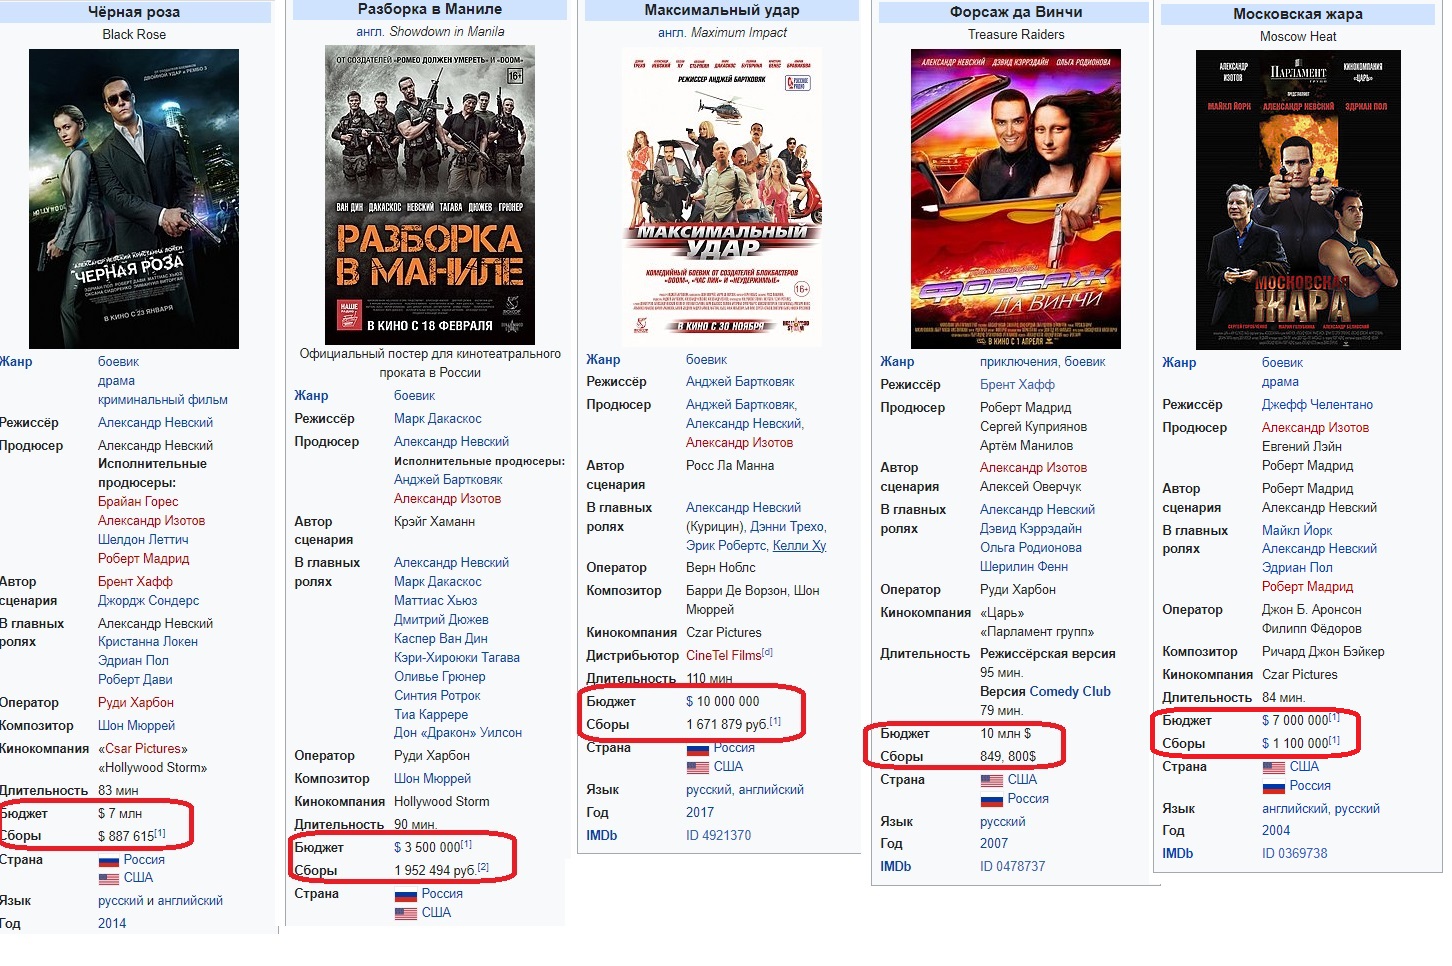The image size is (1452, 966).
Task: Click the Russia flag in the Московская жара infobox
Action: coord(1273,786)
